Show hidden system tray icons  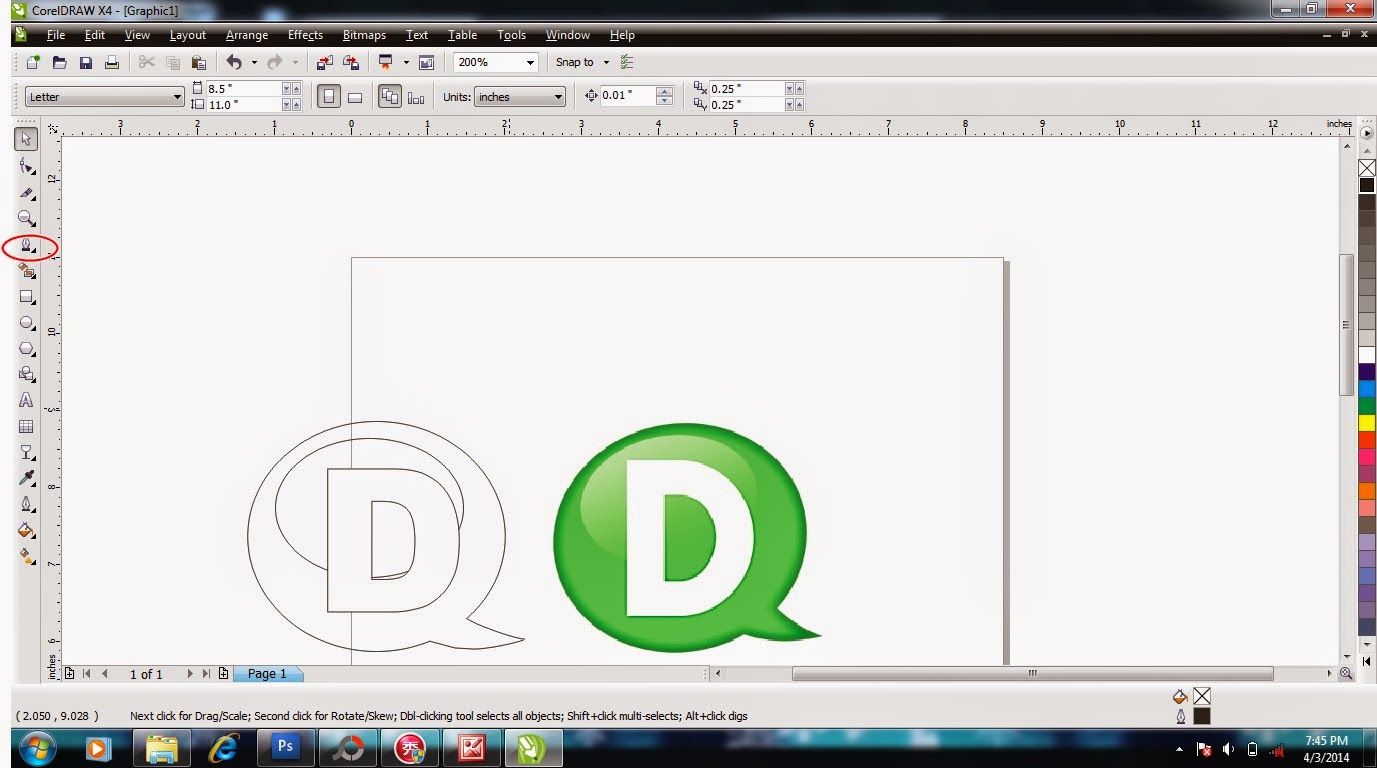pyautogui.click(x=1180, y=749)
